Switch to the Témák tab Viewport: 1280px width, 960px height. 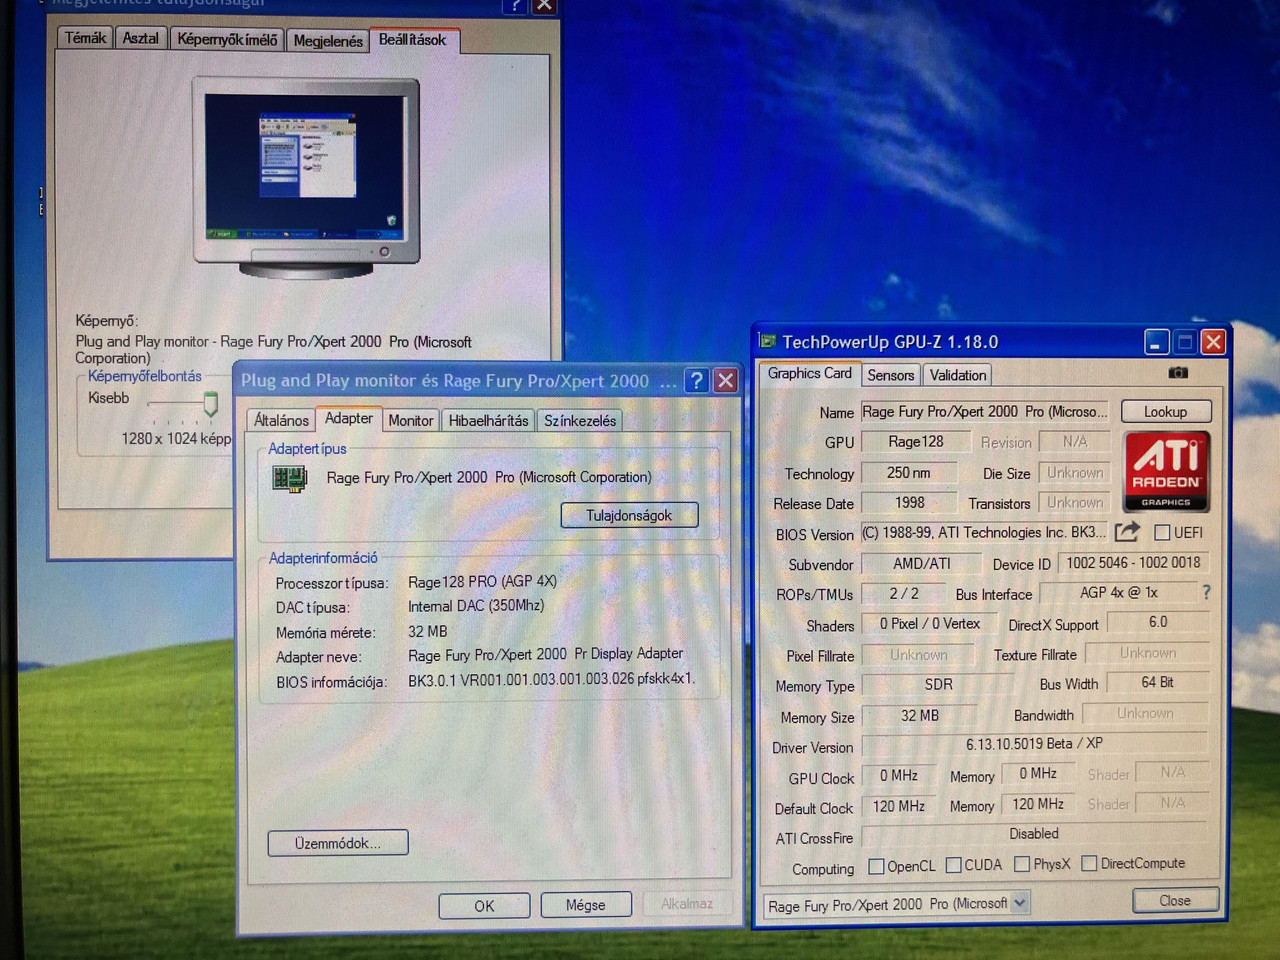85,38
